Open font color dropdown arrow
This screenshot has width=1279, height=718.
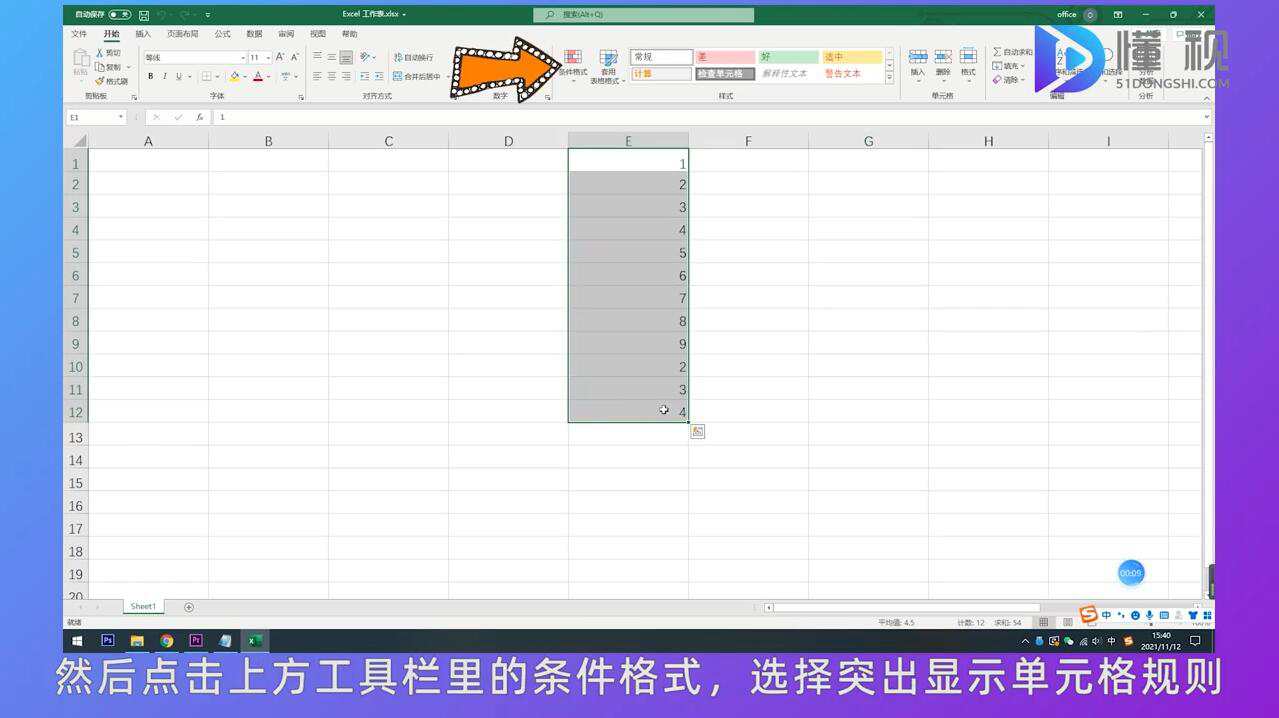pos(270,77)
